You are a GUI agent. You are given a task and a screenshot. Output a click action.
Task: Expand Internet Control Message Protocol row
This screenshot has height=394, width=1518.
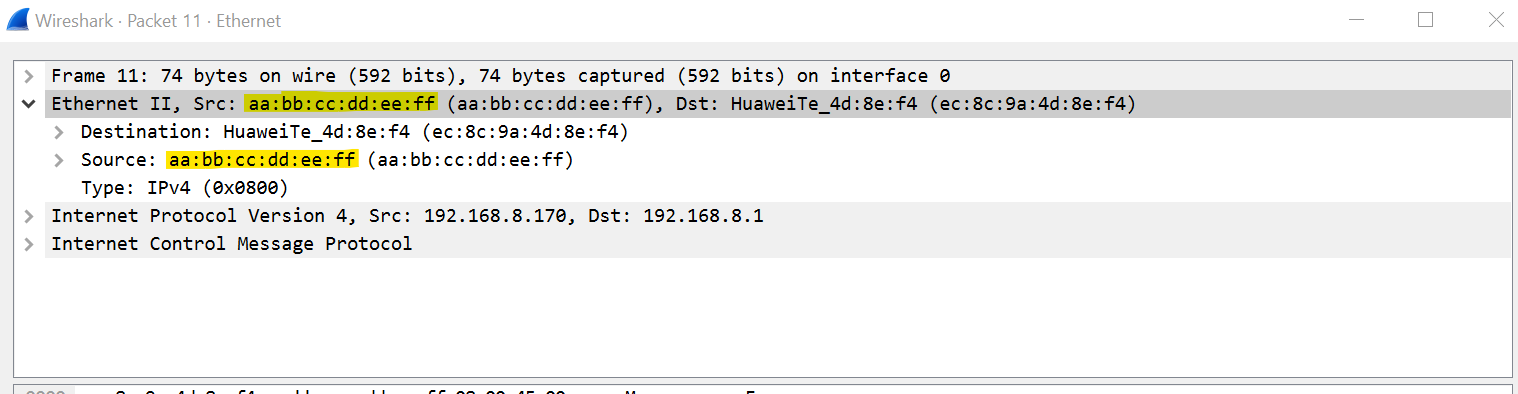point(30,244)
